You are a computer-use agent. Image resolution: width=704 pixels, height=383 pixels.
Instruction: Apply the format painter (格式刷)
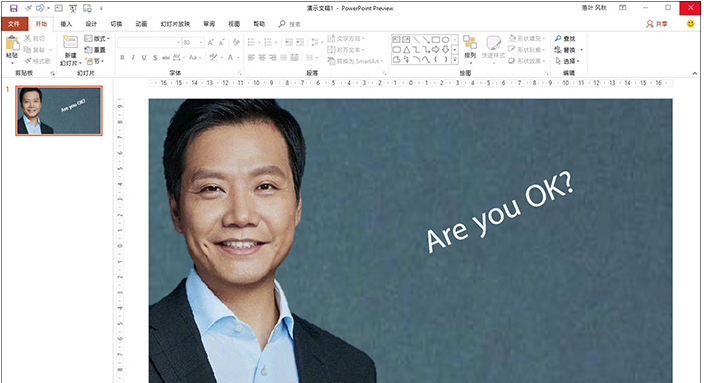click(x=37, y=61)
